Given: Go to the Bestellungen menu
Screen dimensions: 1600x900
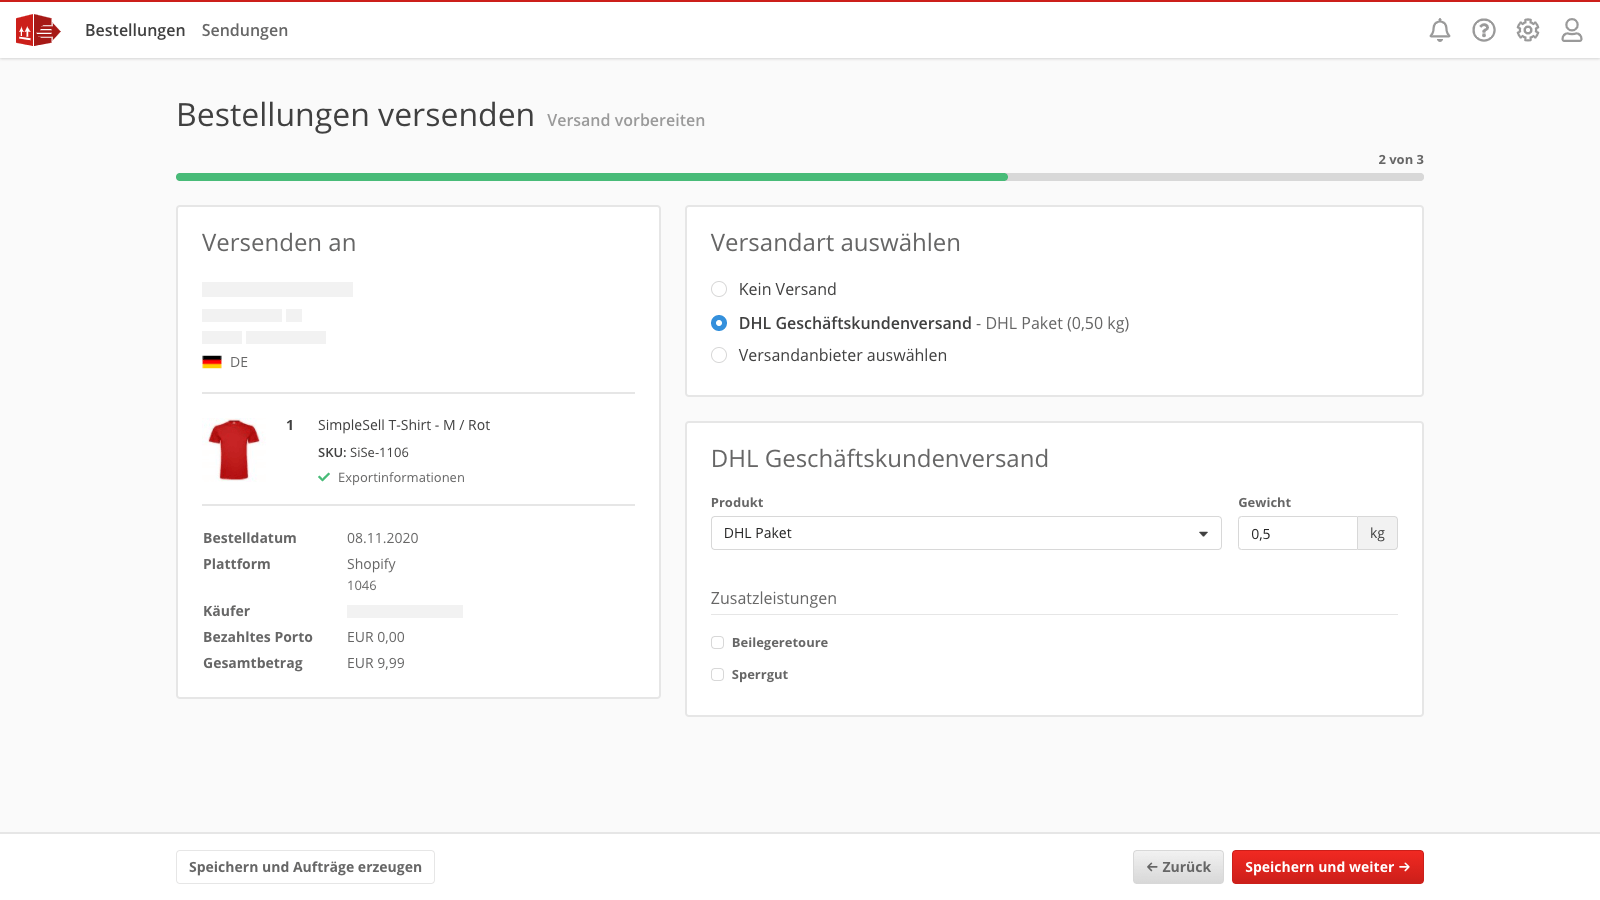Looking at the screenshot, I should [x=135, y=30].
